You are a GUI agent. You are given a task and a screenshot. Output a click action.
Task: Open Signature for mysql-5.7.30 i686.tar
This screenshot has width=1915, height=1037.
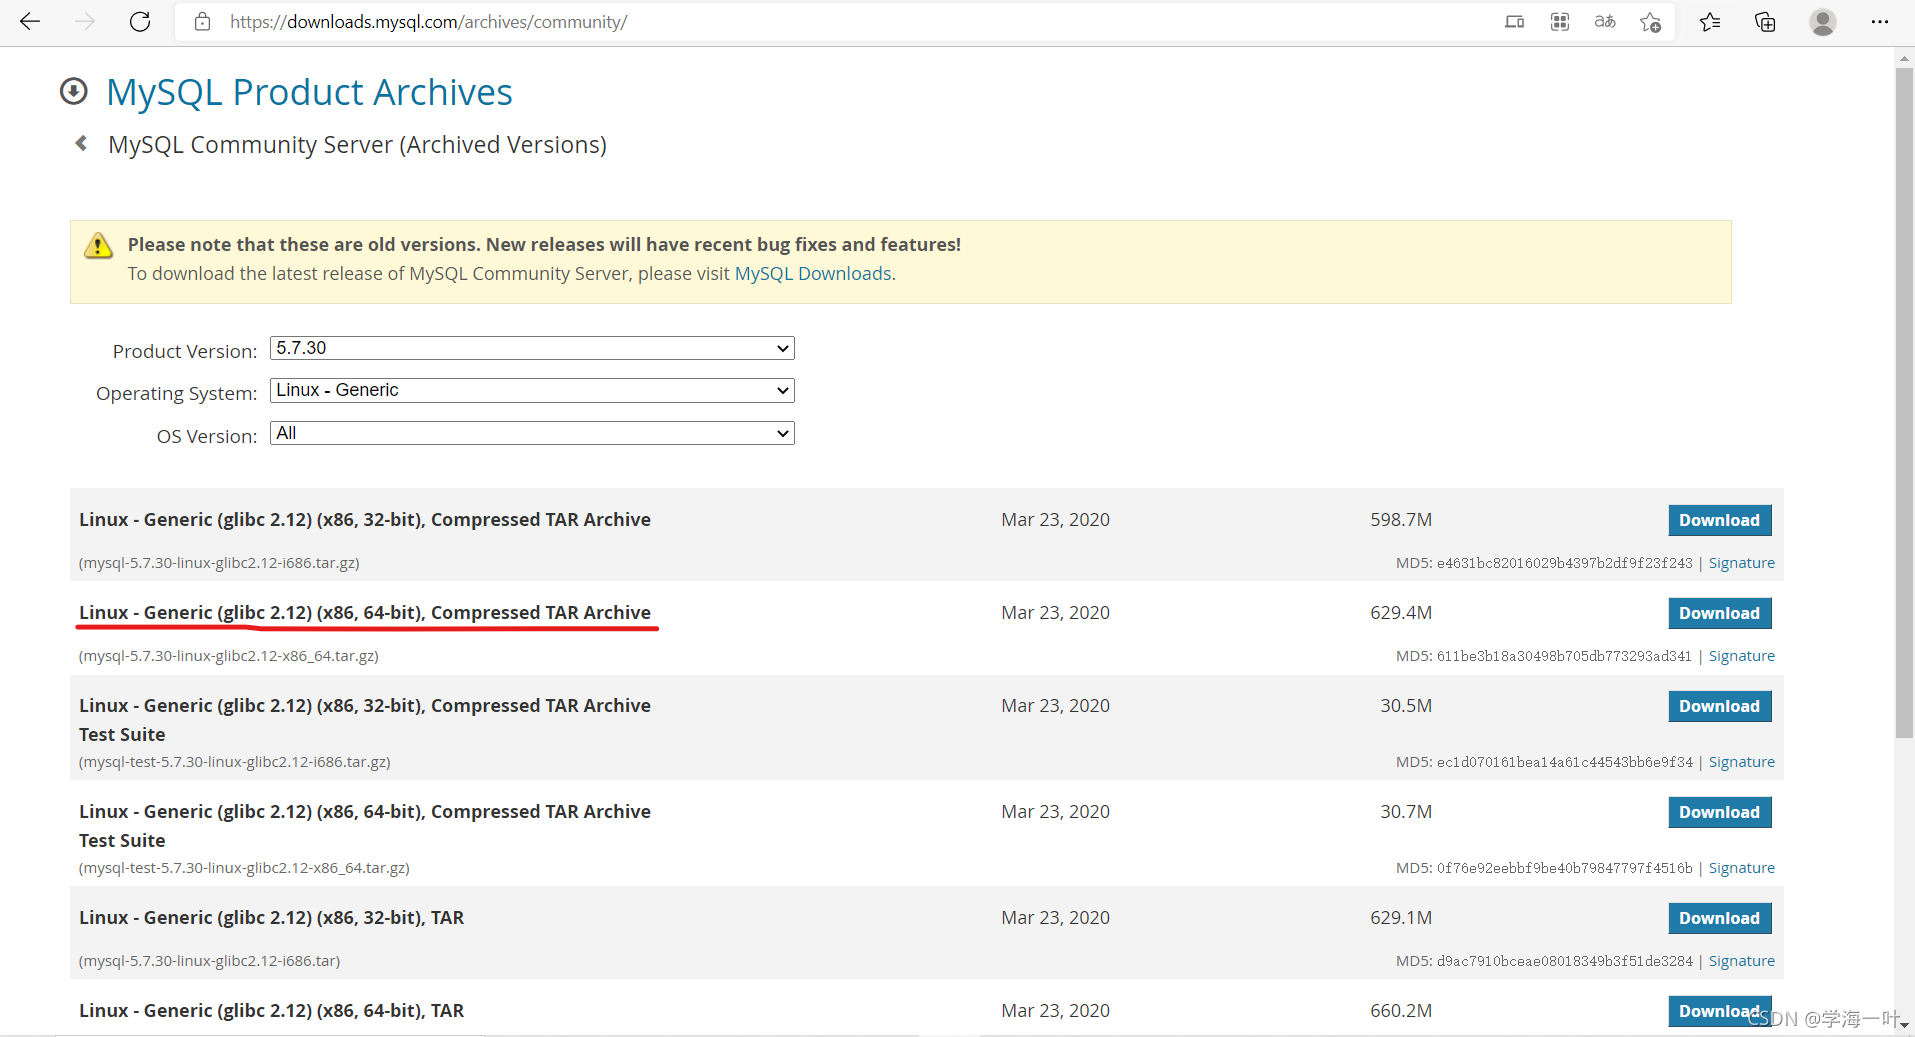tap(1741, 961)
